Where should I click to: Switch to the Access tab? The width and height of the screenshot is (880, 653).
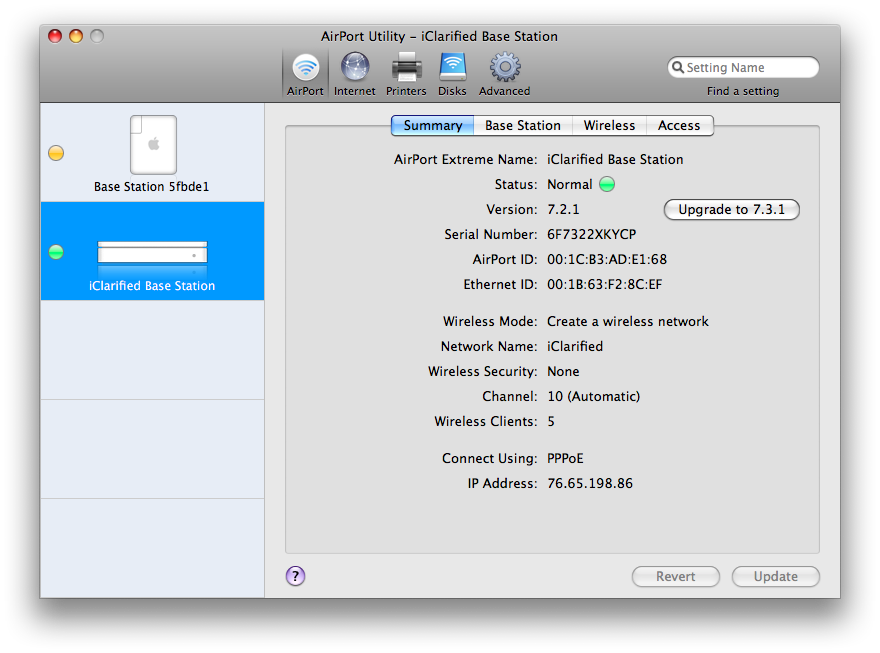678,126
